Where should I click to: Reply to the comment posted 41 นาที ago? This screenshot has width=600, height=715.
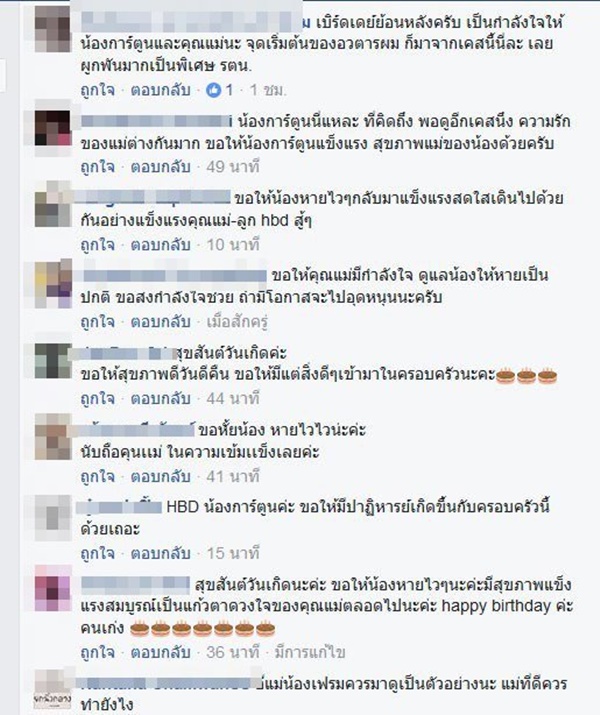tap(160, 477)
